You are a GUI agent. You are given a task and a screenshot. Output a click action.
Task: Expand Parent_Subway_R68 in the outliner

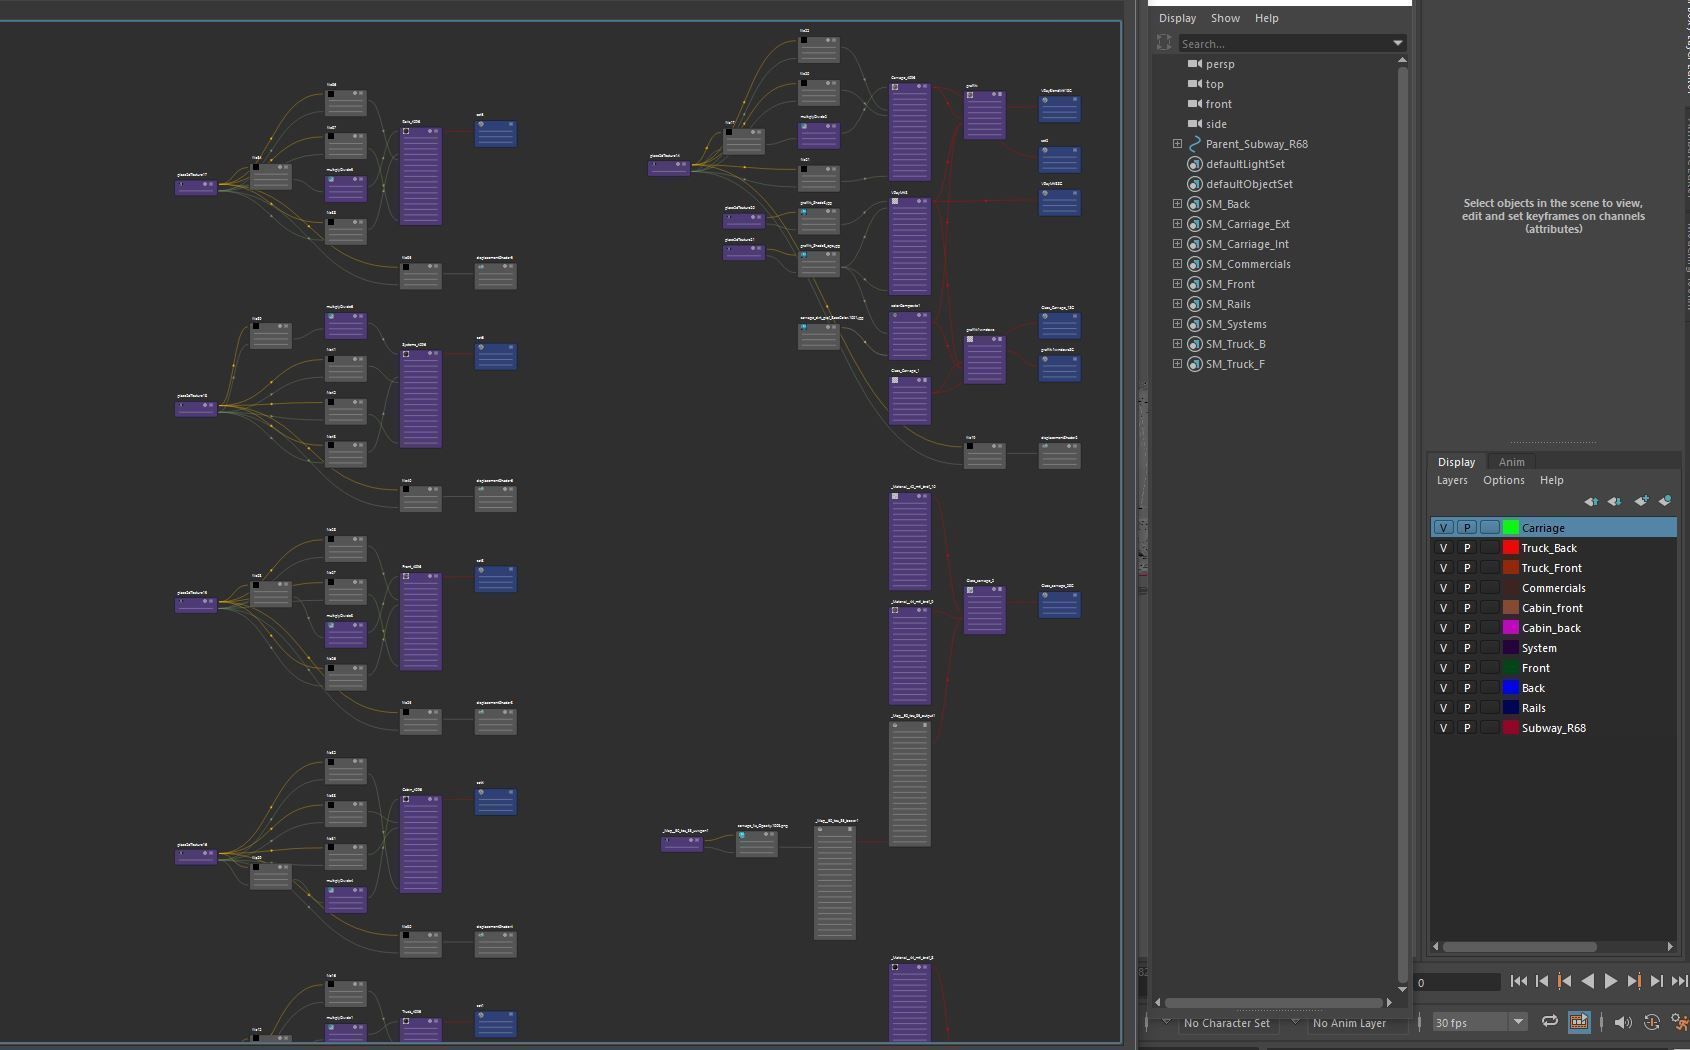tap(1177, 144)
